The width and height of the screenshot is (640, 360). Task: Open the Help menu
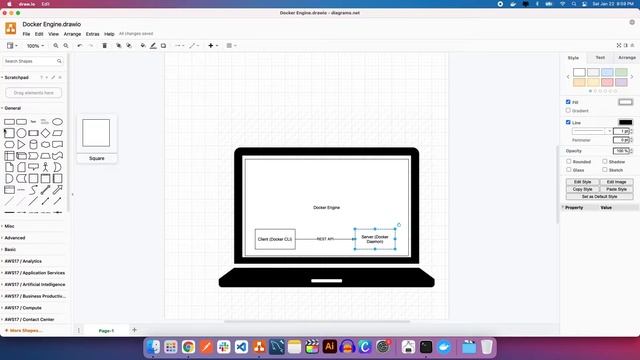pos(109,34)
